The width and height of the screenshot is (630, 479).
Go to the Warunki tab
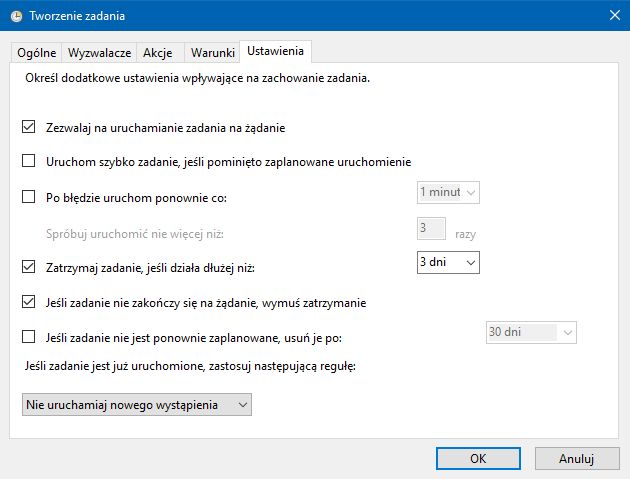click(x=211, y=53)
